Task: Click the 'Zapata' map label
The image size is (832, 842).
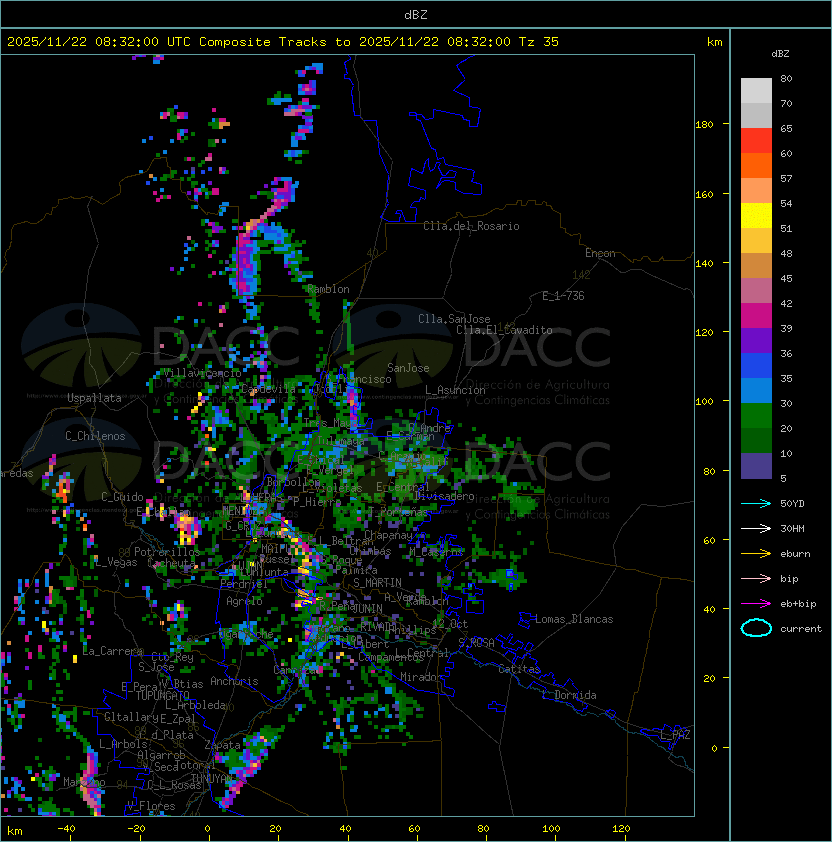Action: point(222,745)
